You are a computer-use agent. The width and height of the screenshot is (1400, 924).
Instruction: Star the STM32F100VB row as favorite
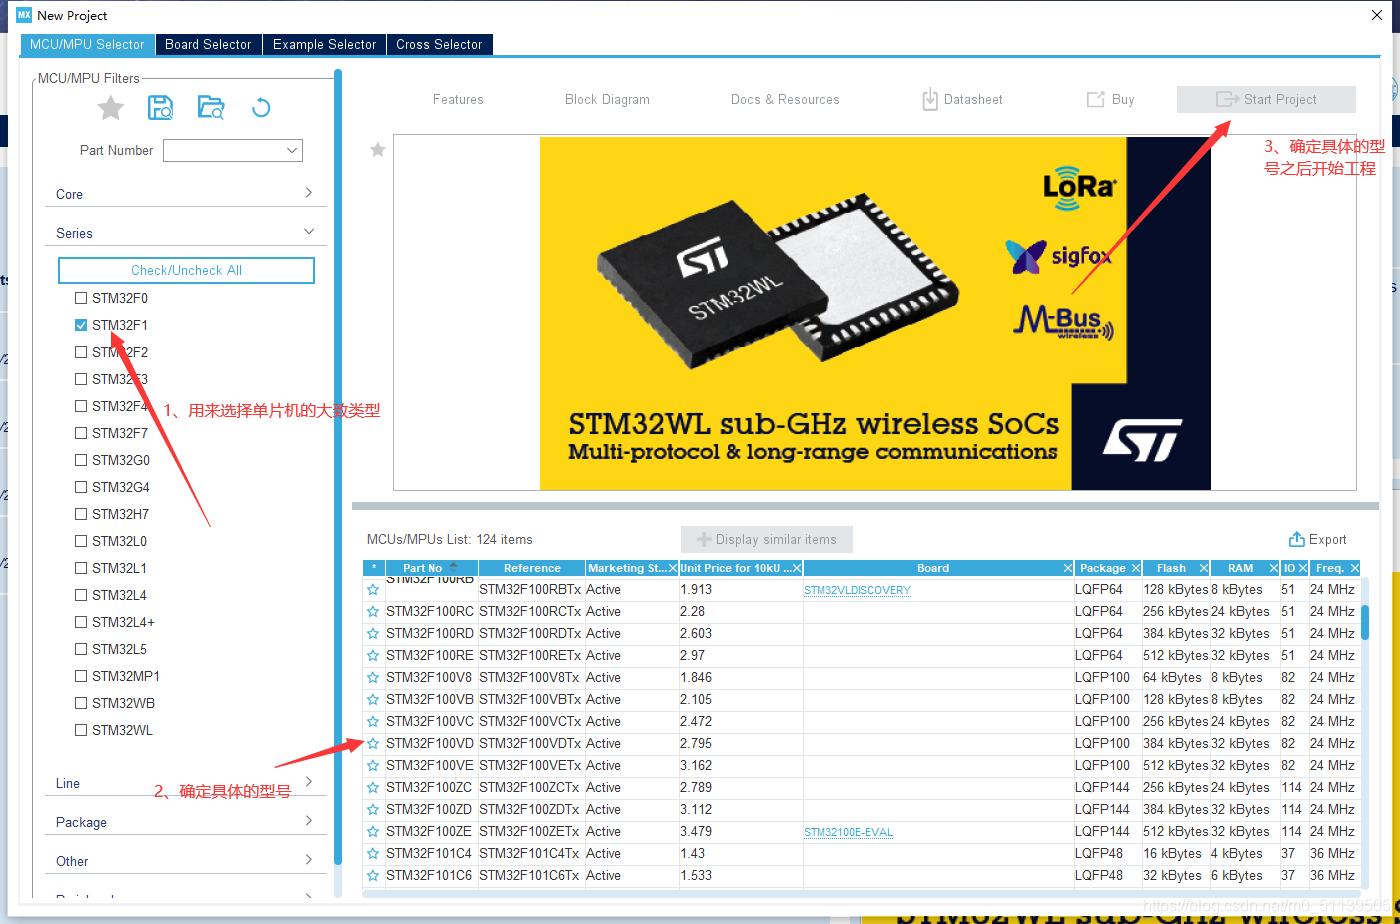click(373, 700)
